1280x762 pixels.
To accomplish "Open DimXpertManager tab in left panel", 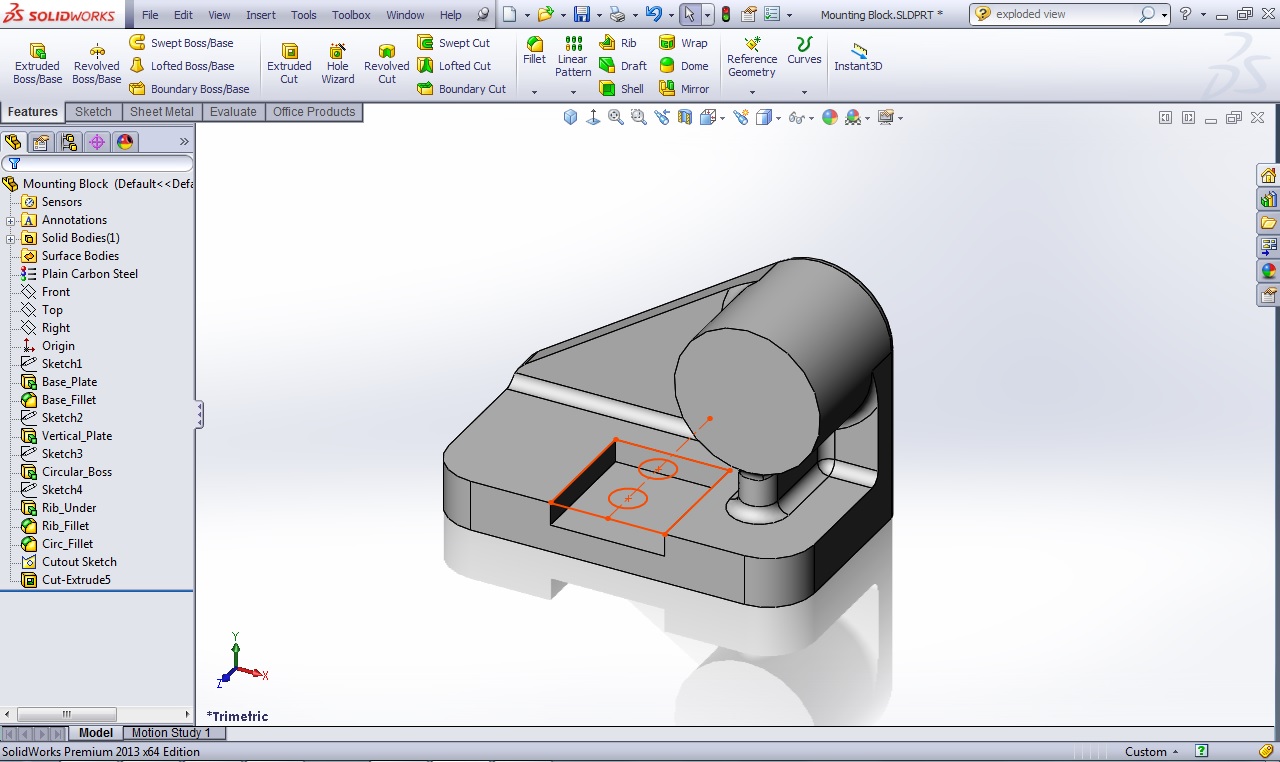I will coord(97,141).
